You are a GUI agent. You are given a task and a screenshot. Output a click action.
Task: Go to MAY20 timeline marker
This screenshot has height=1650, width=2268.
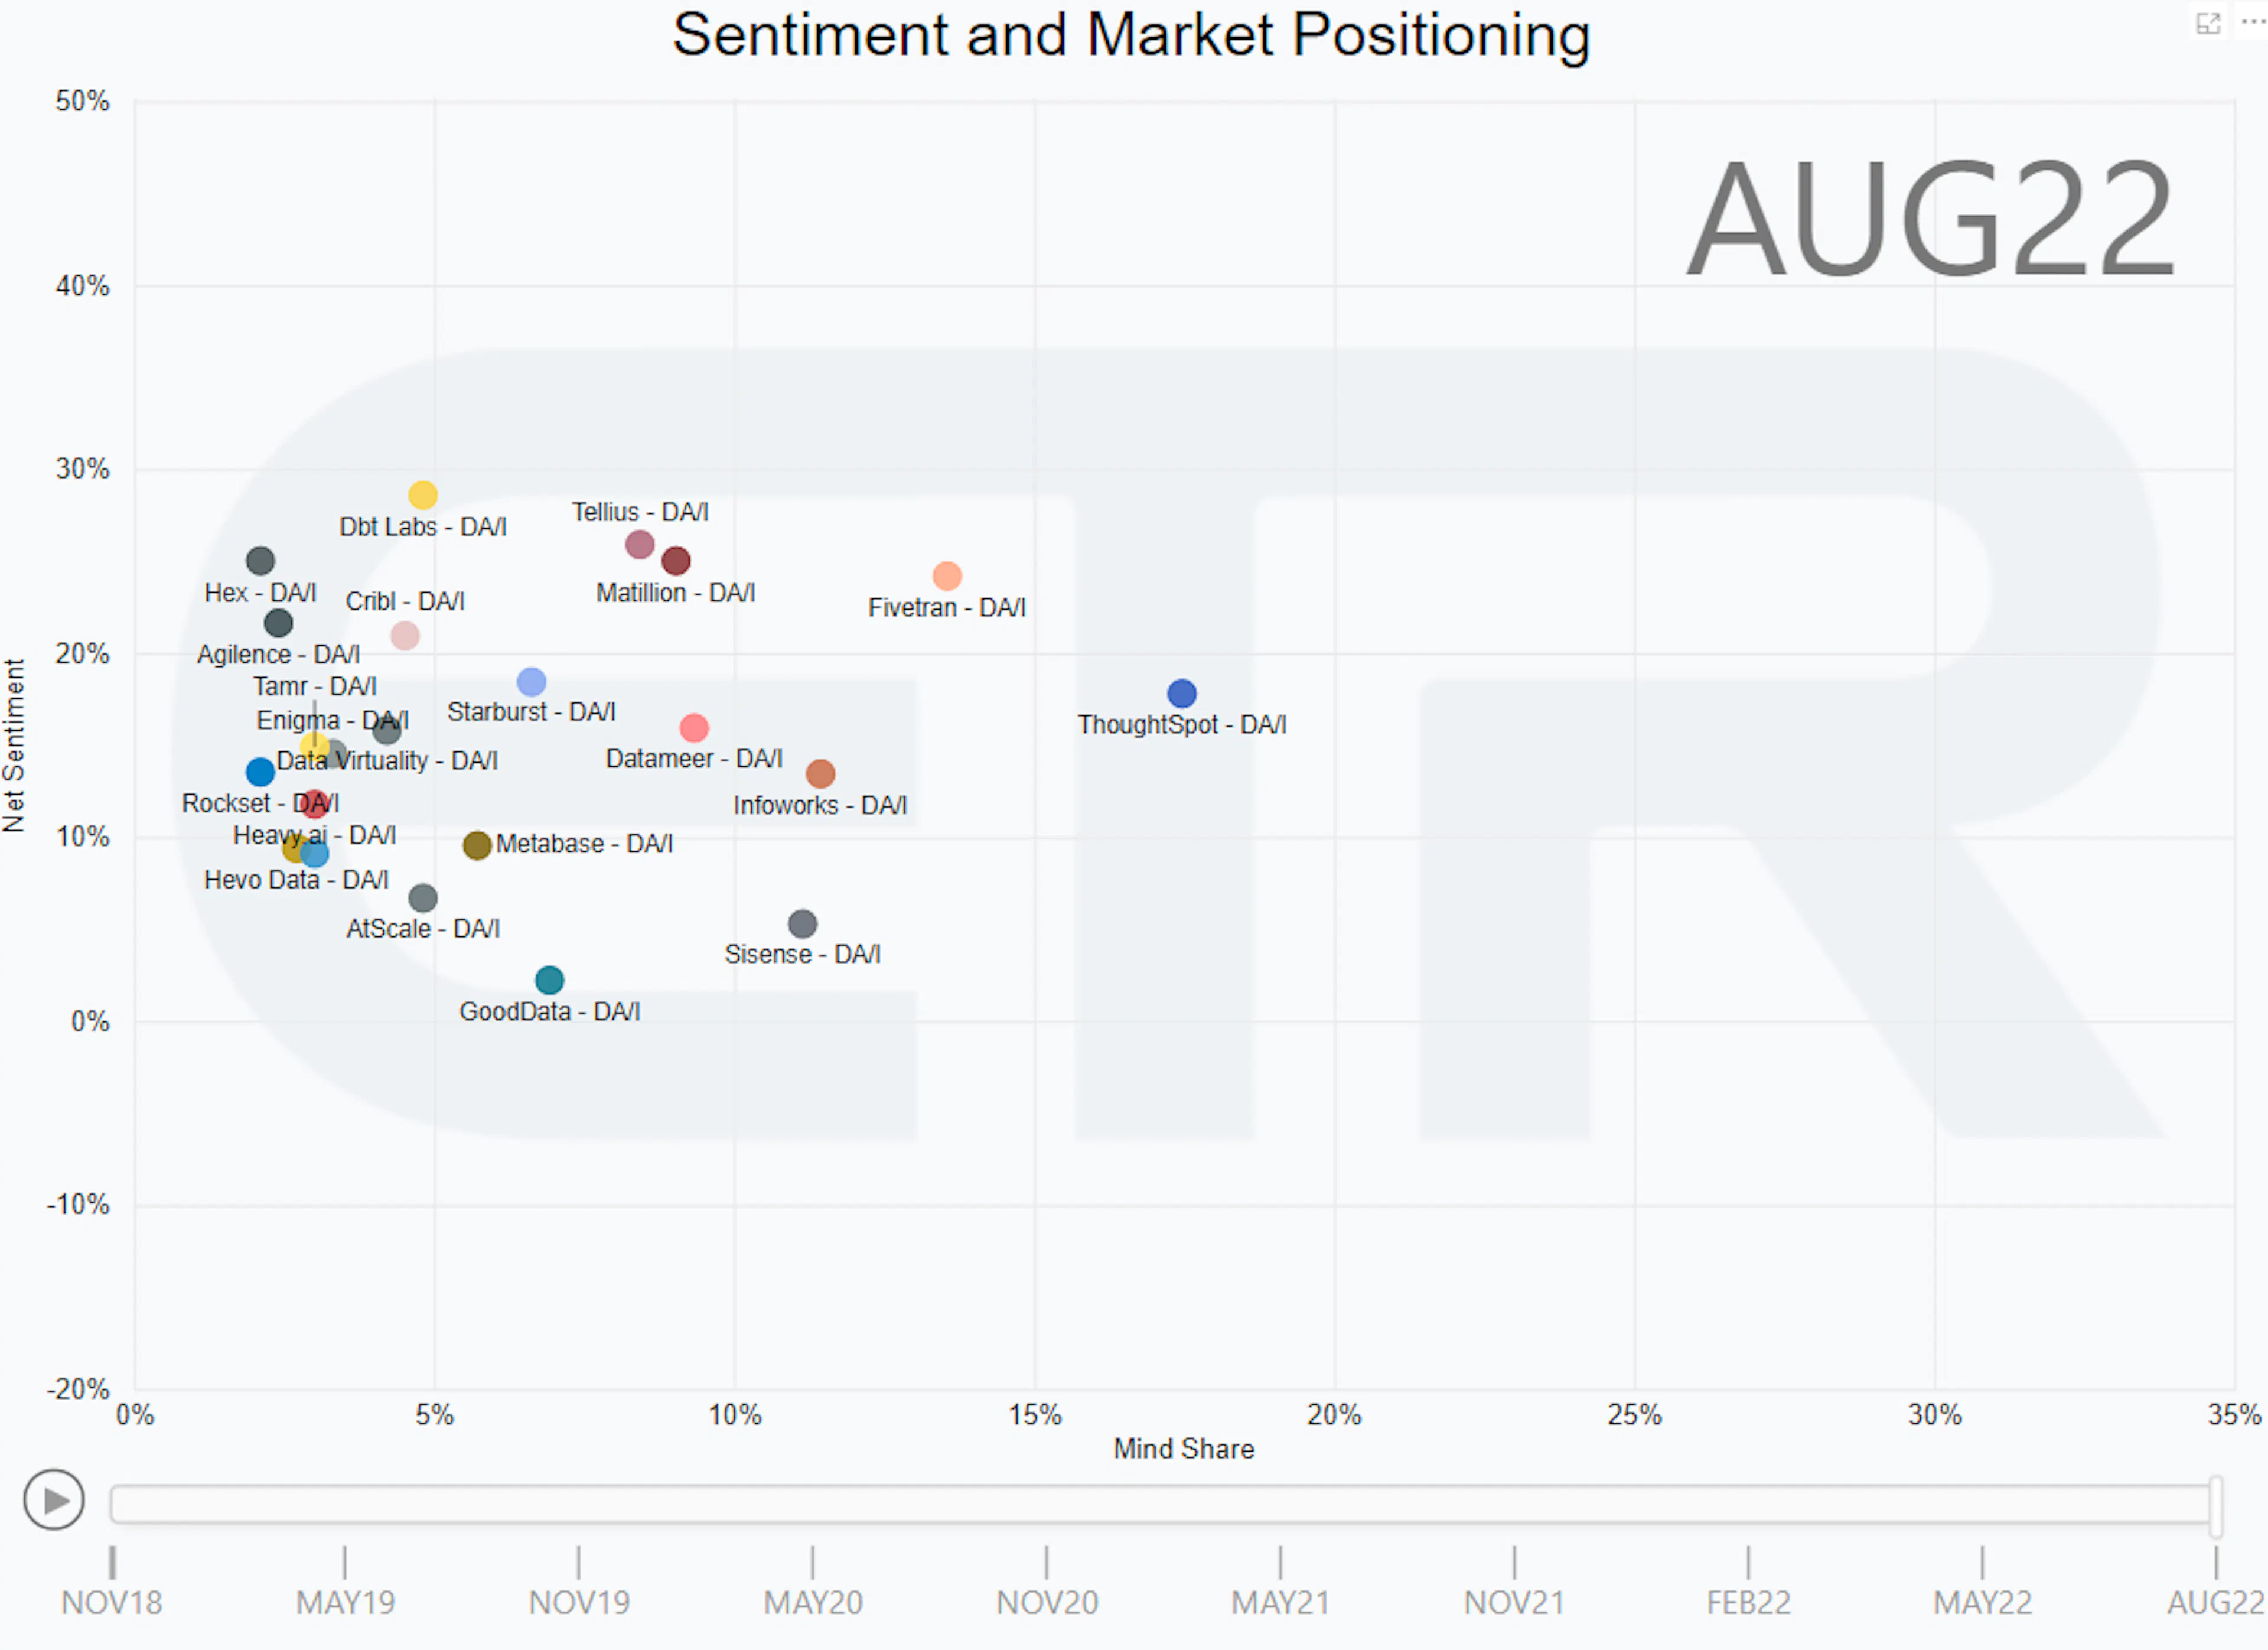(813, 1603)
